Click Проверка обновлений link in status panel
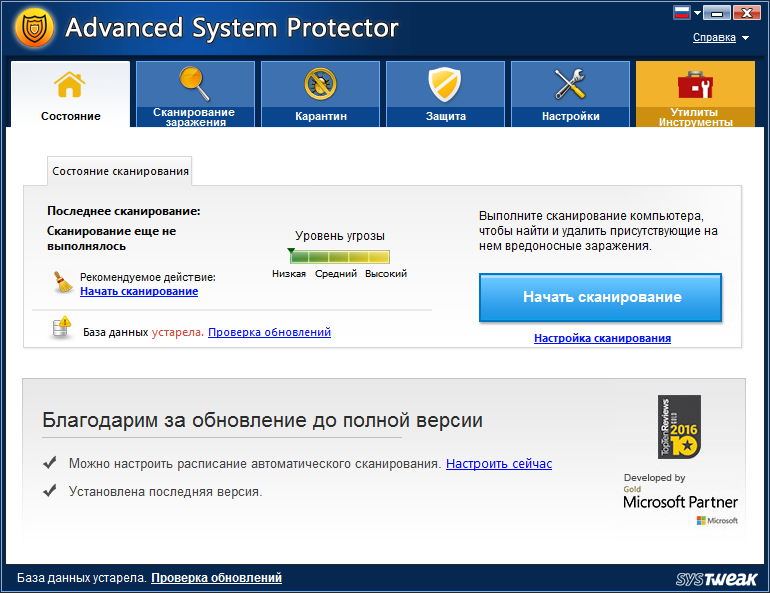Viewport: 770px width, 593px height. coord(270,332)
